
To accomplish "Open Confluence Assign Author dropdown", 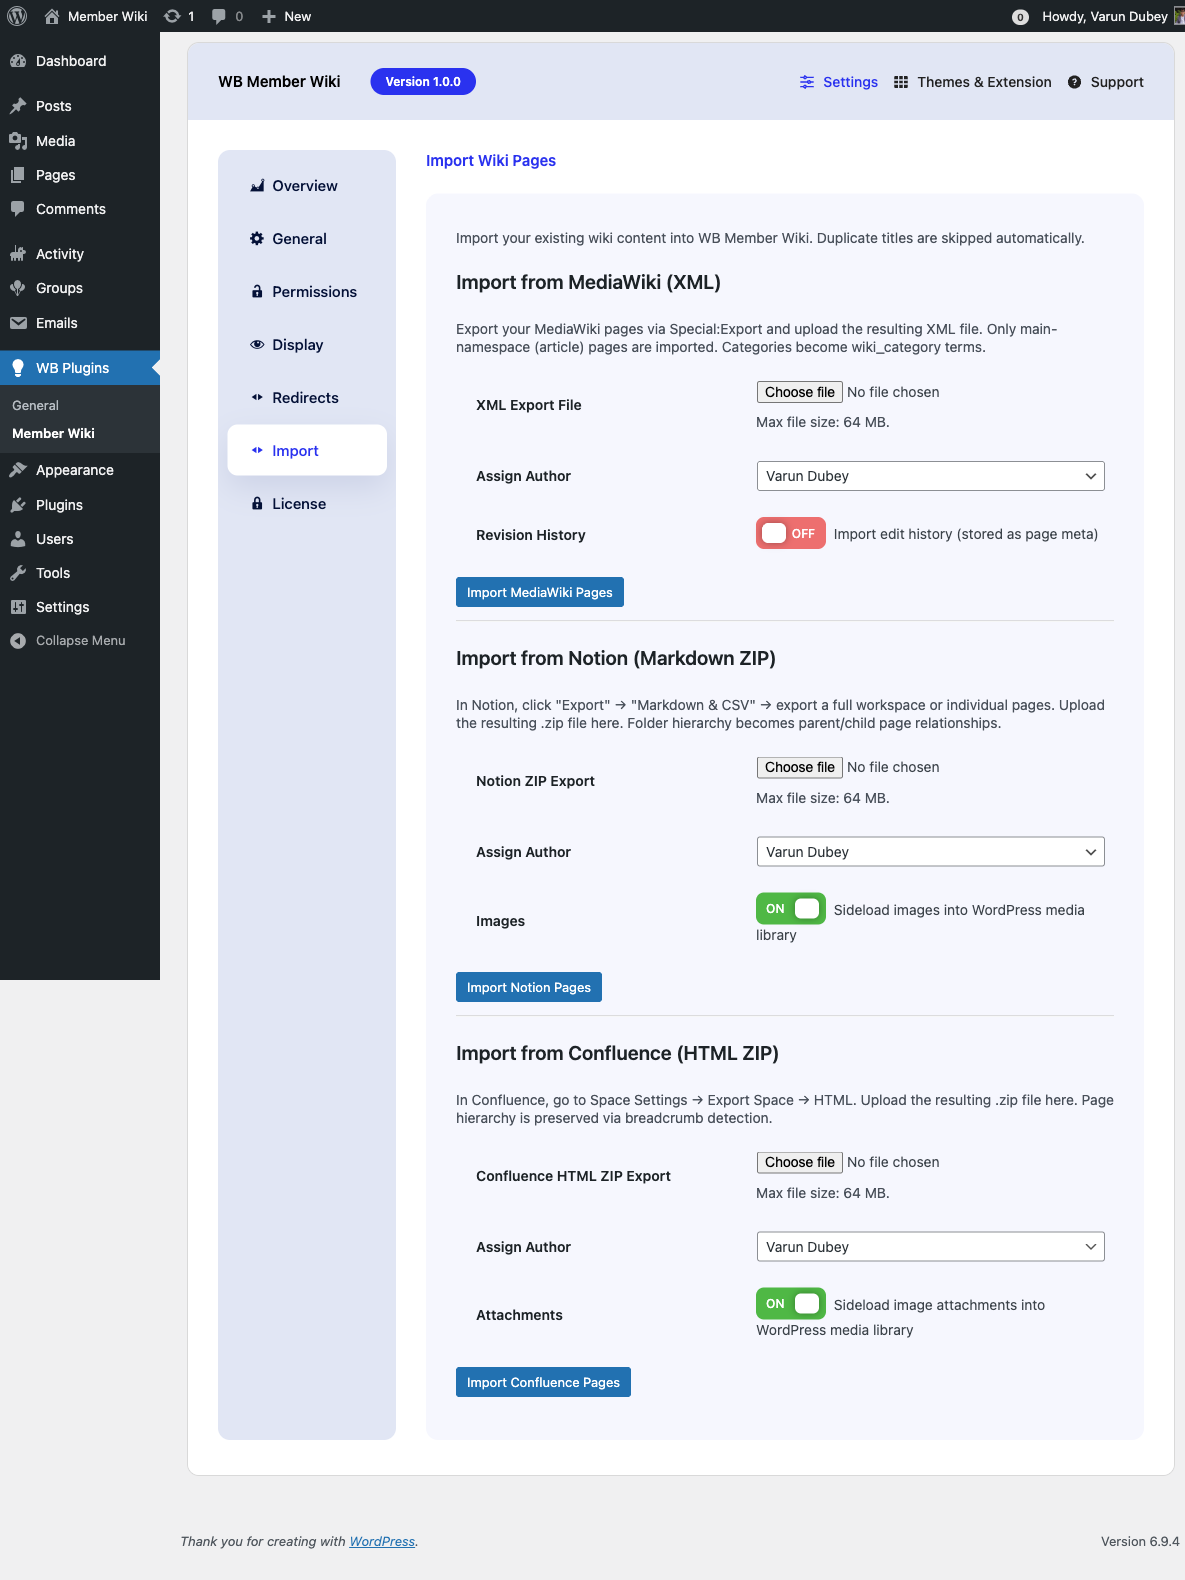I will click(x=930, y=1247).
